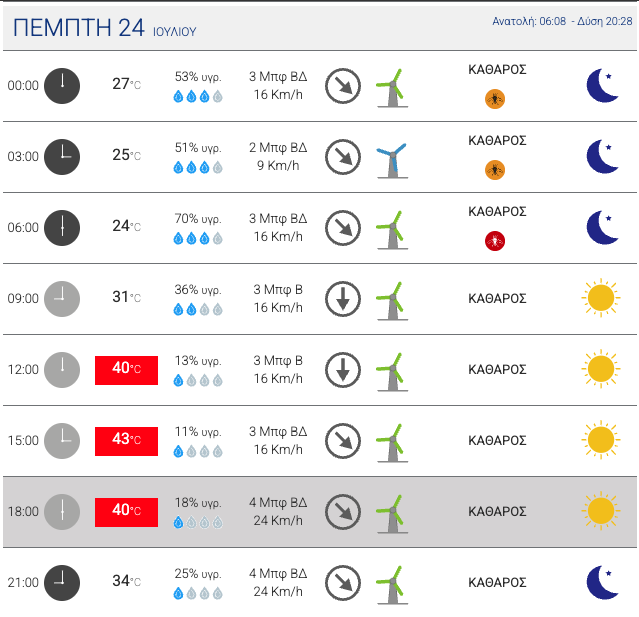The height and width of the screenshot is (617, 639).
Task: Click the orange mosquito icon at 00:00
Action: (494, 99)
